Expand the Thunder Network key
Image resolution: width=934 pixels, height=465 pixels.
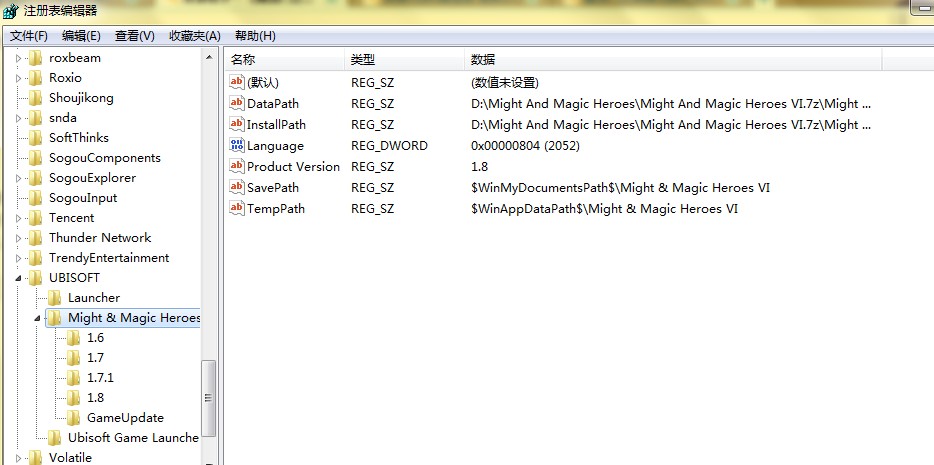18,238
